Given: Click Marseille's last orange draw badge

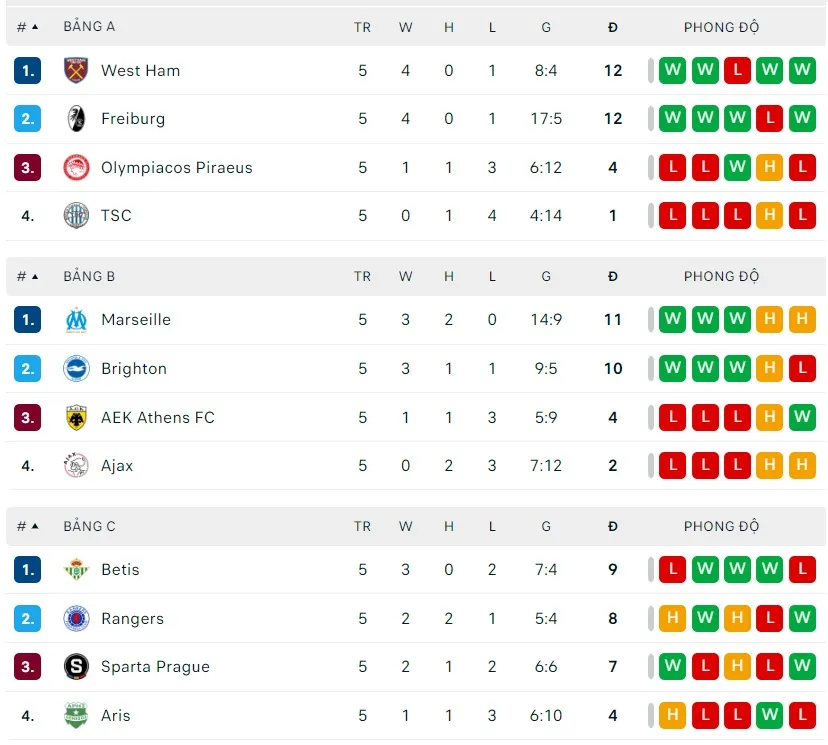Looking at the screenshot, I should pos(802,320).
